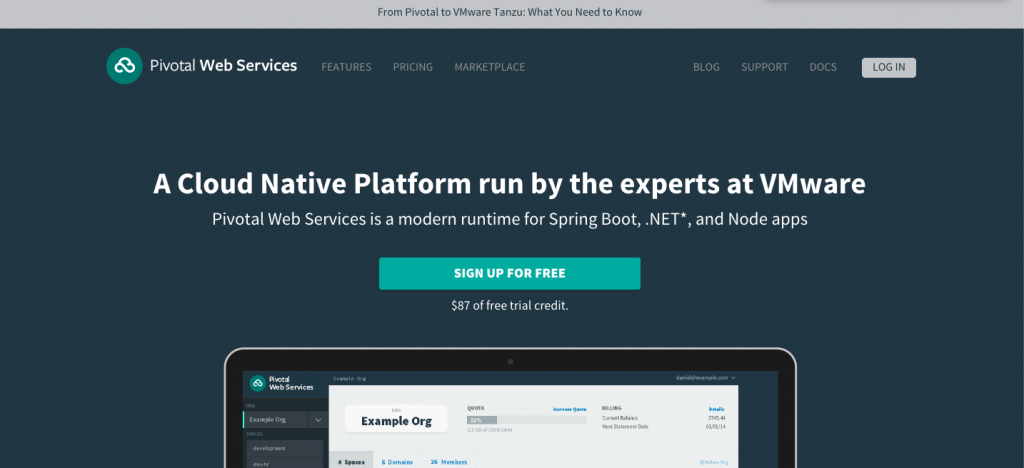Click the laptop dashboard preview image
This screenshot has height=468, width=1024.
pyautogui.click(x=510, y=408)
